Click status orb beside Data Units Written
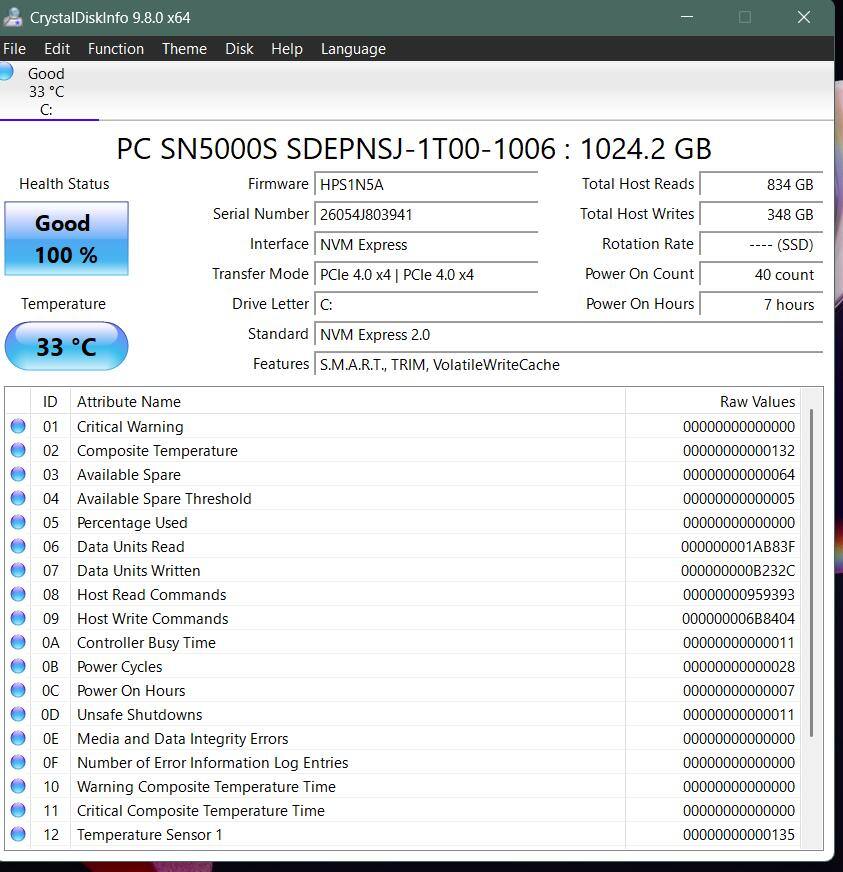This screenshot has height=872, width=843. pyautogui.click(x=18, y=570)
